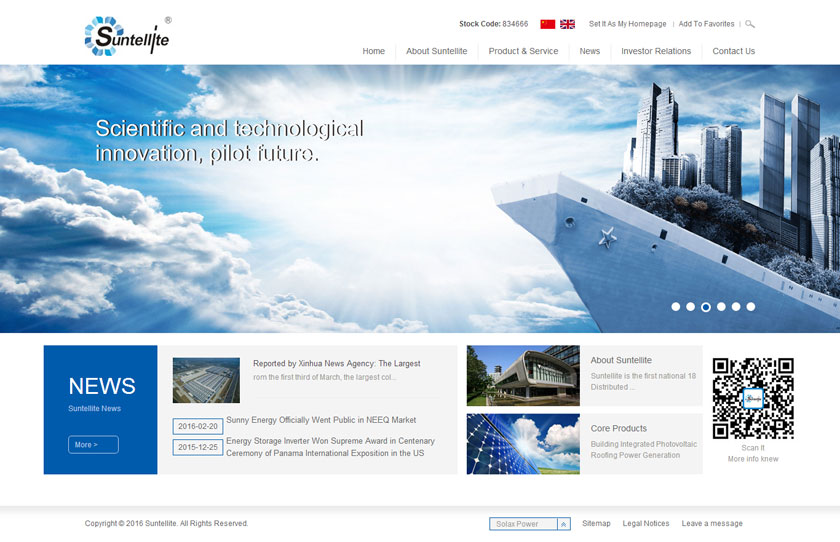Read Sunny Energy NEEQ Market news
This screenshot has height=542, width=840.
321,420
